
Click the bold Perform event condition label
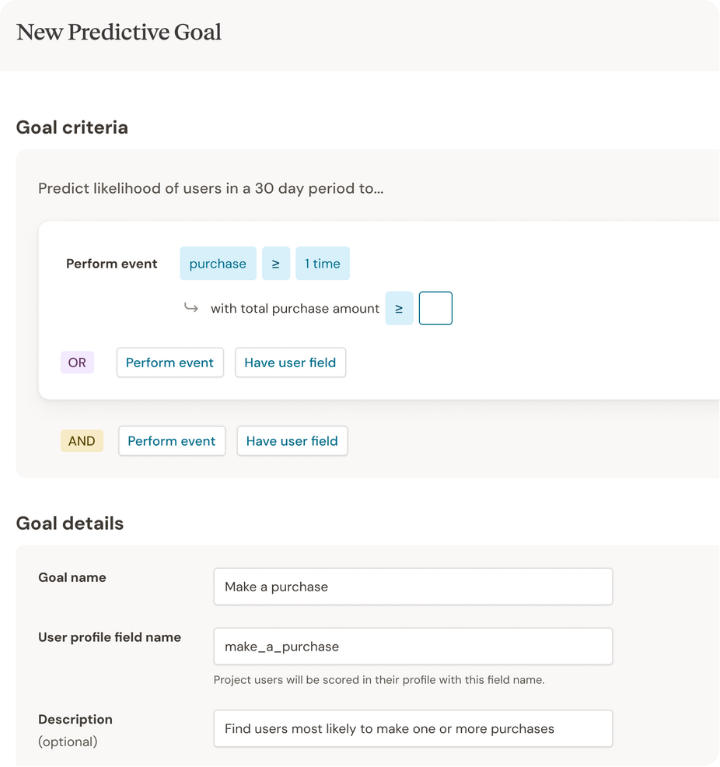[112, 264]
